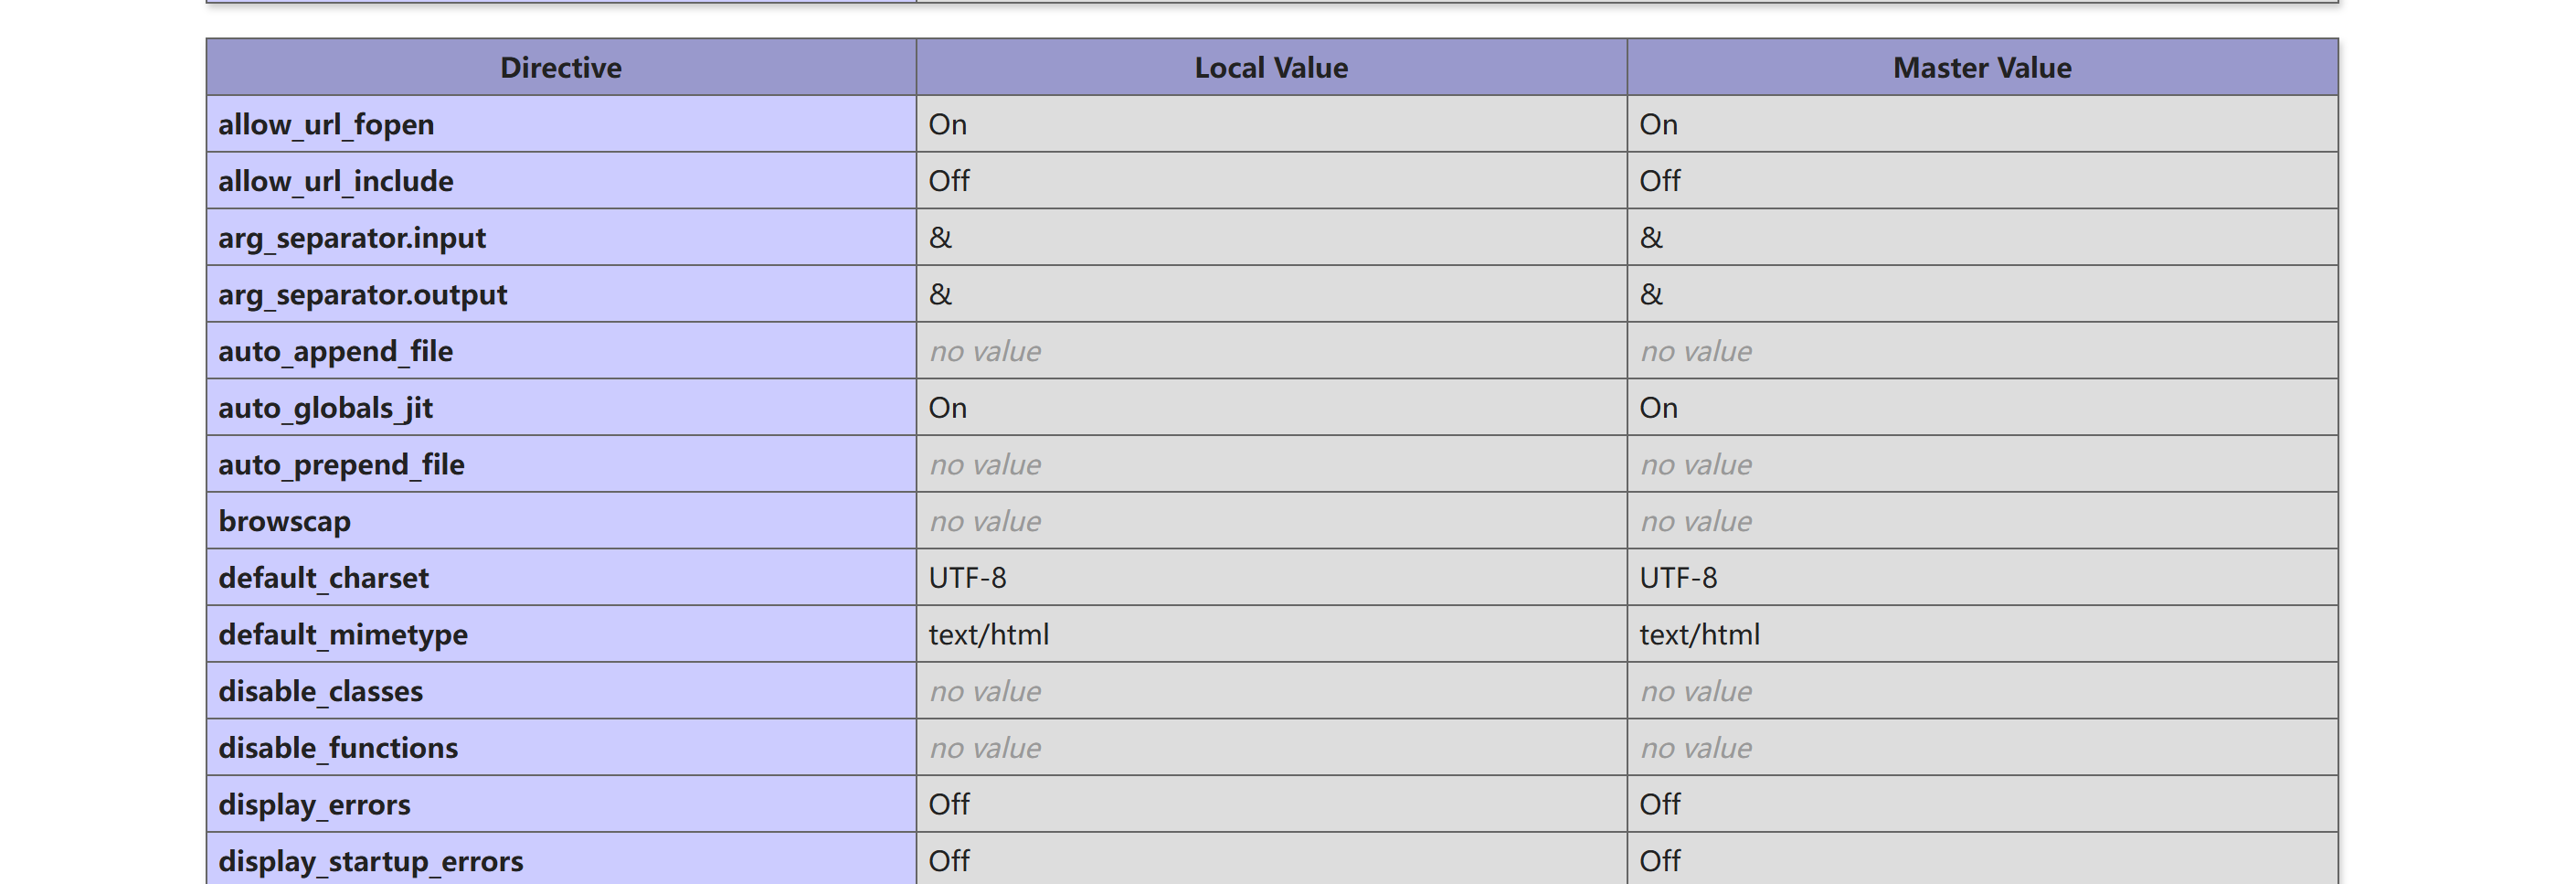Click default_charset local value UTF-8

[967, 578]
